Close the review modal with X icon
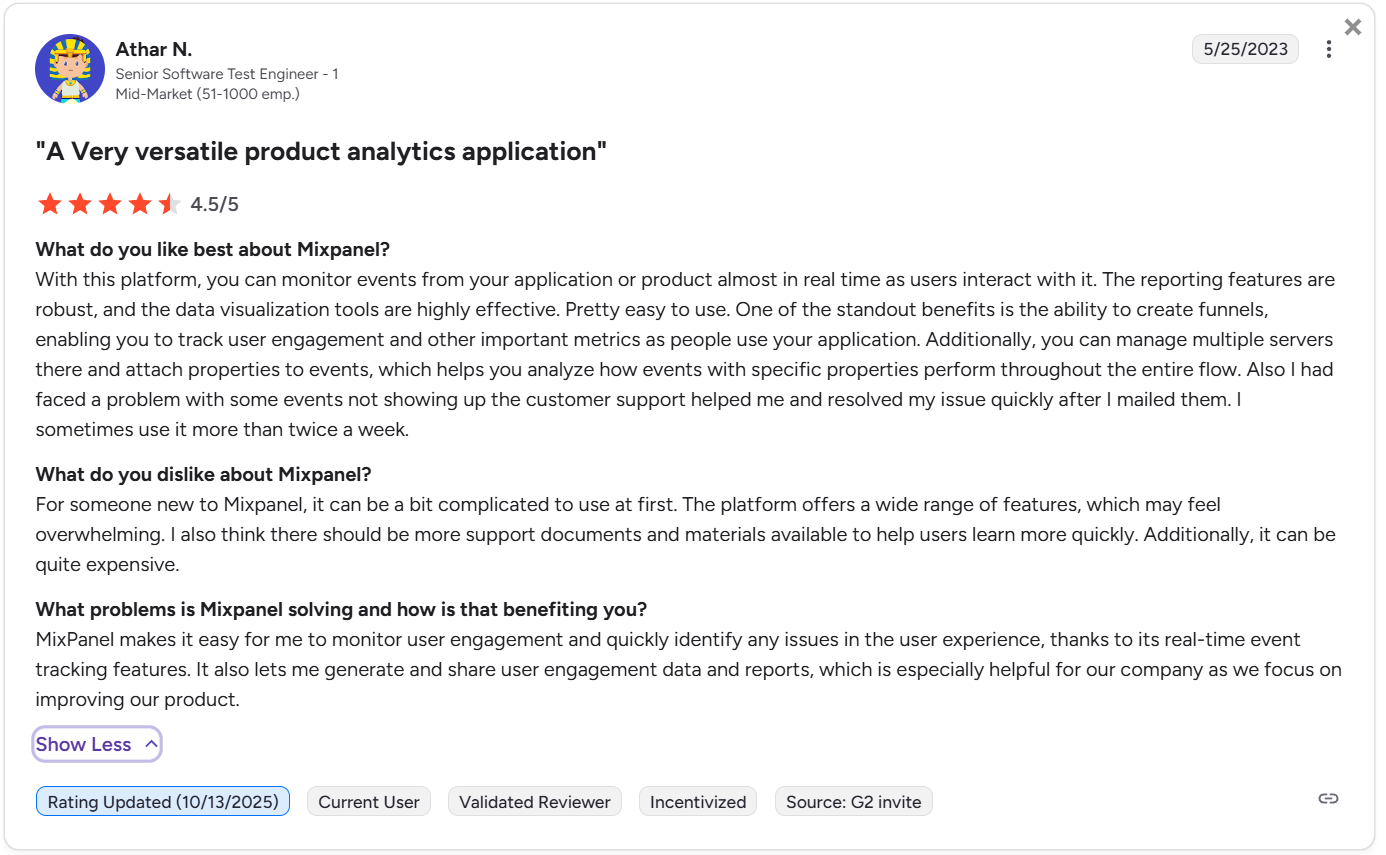This screenshot has width=1386, height=855. click(1352, 27)
